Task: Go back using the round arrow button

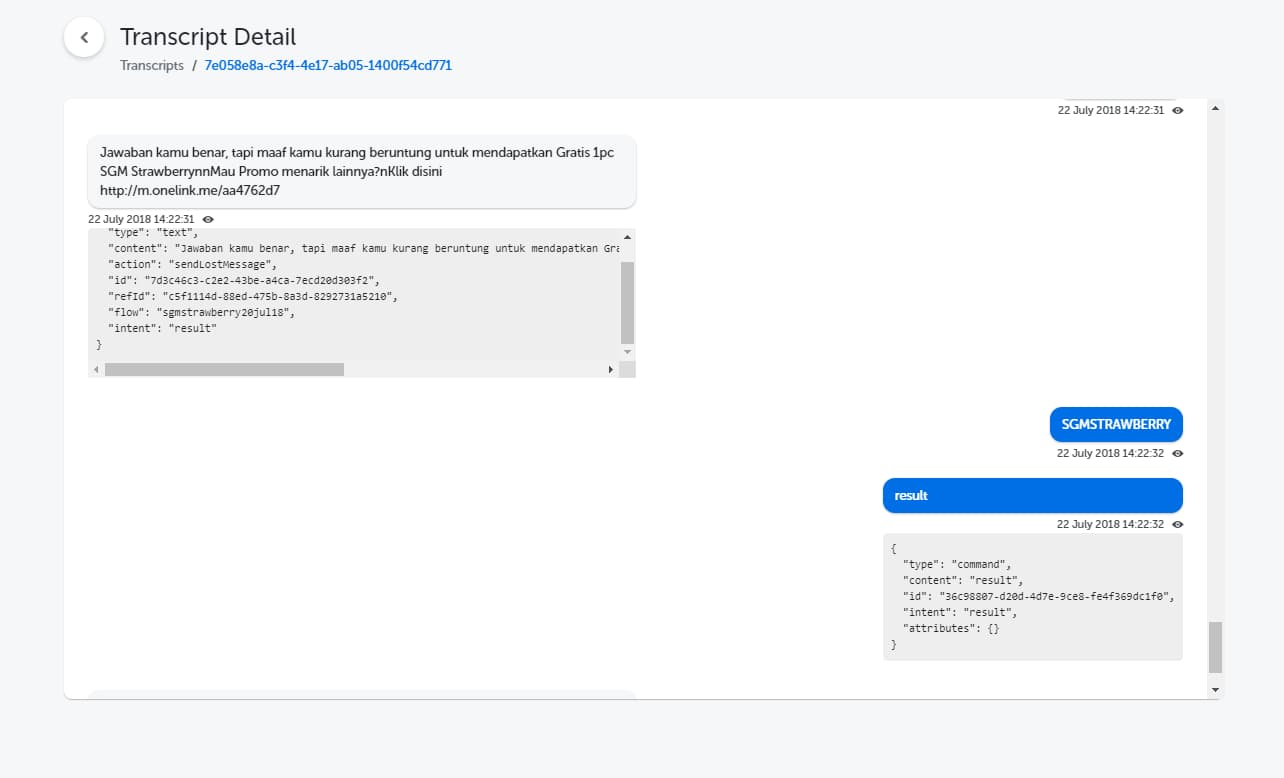Action: coord(84,38)
